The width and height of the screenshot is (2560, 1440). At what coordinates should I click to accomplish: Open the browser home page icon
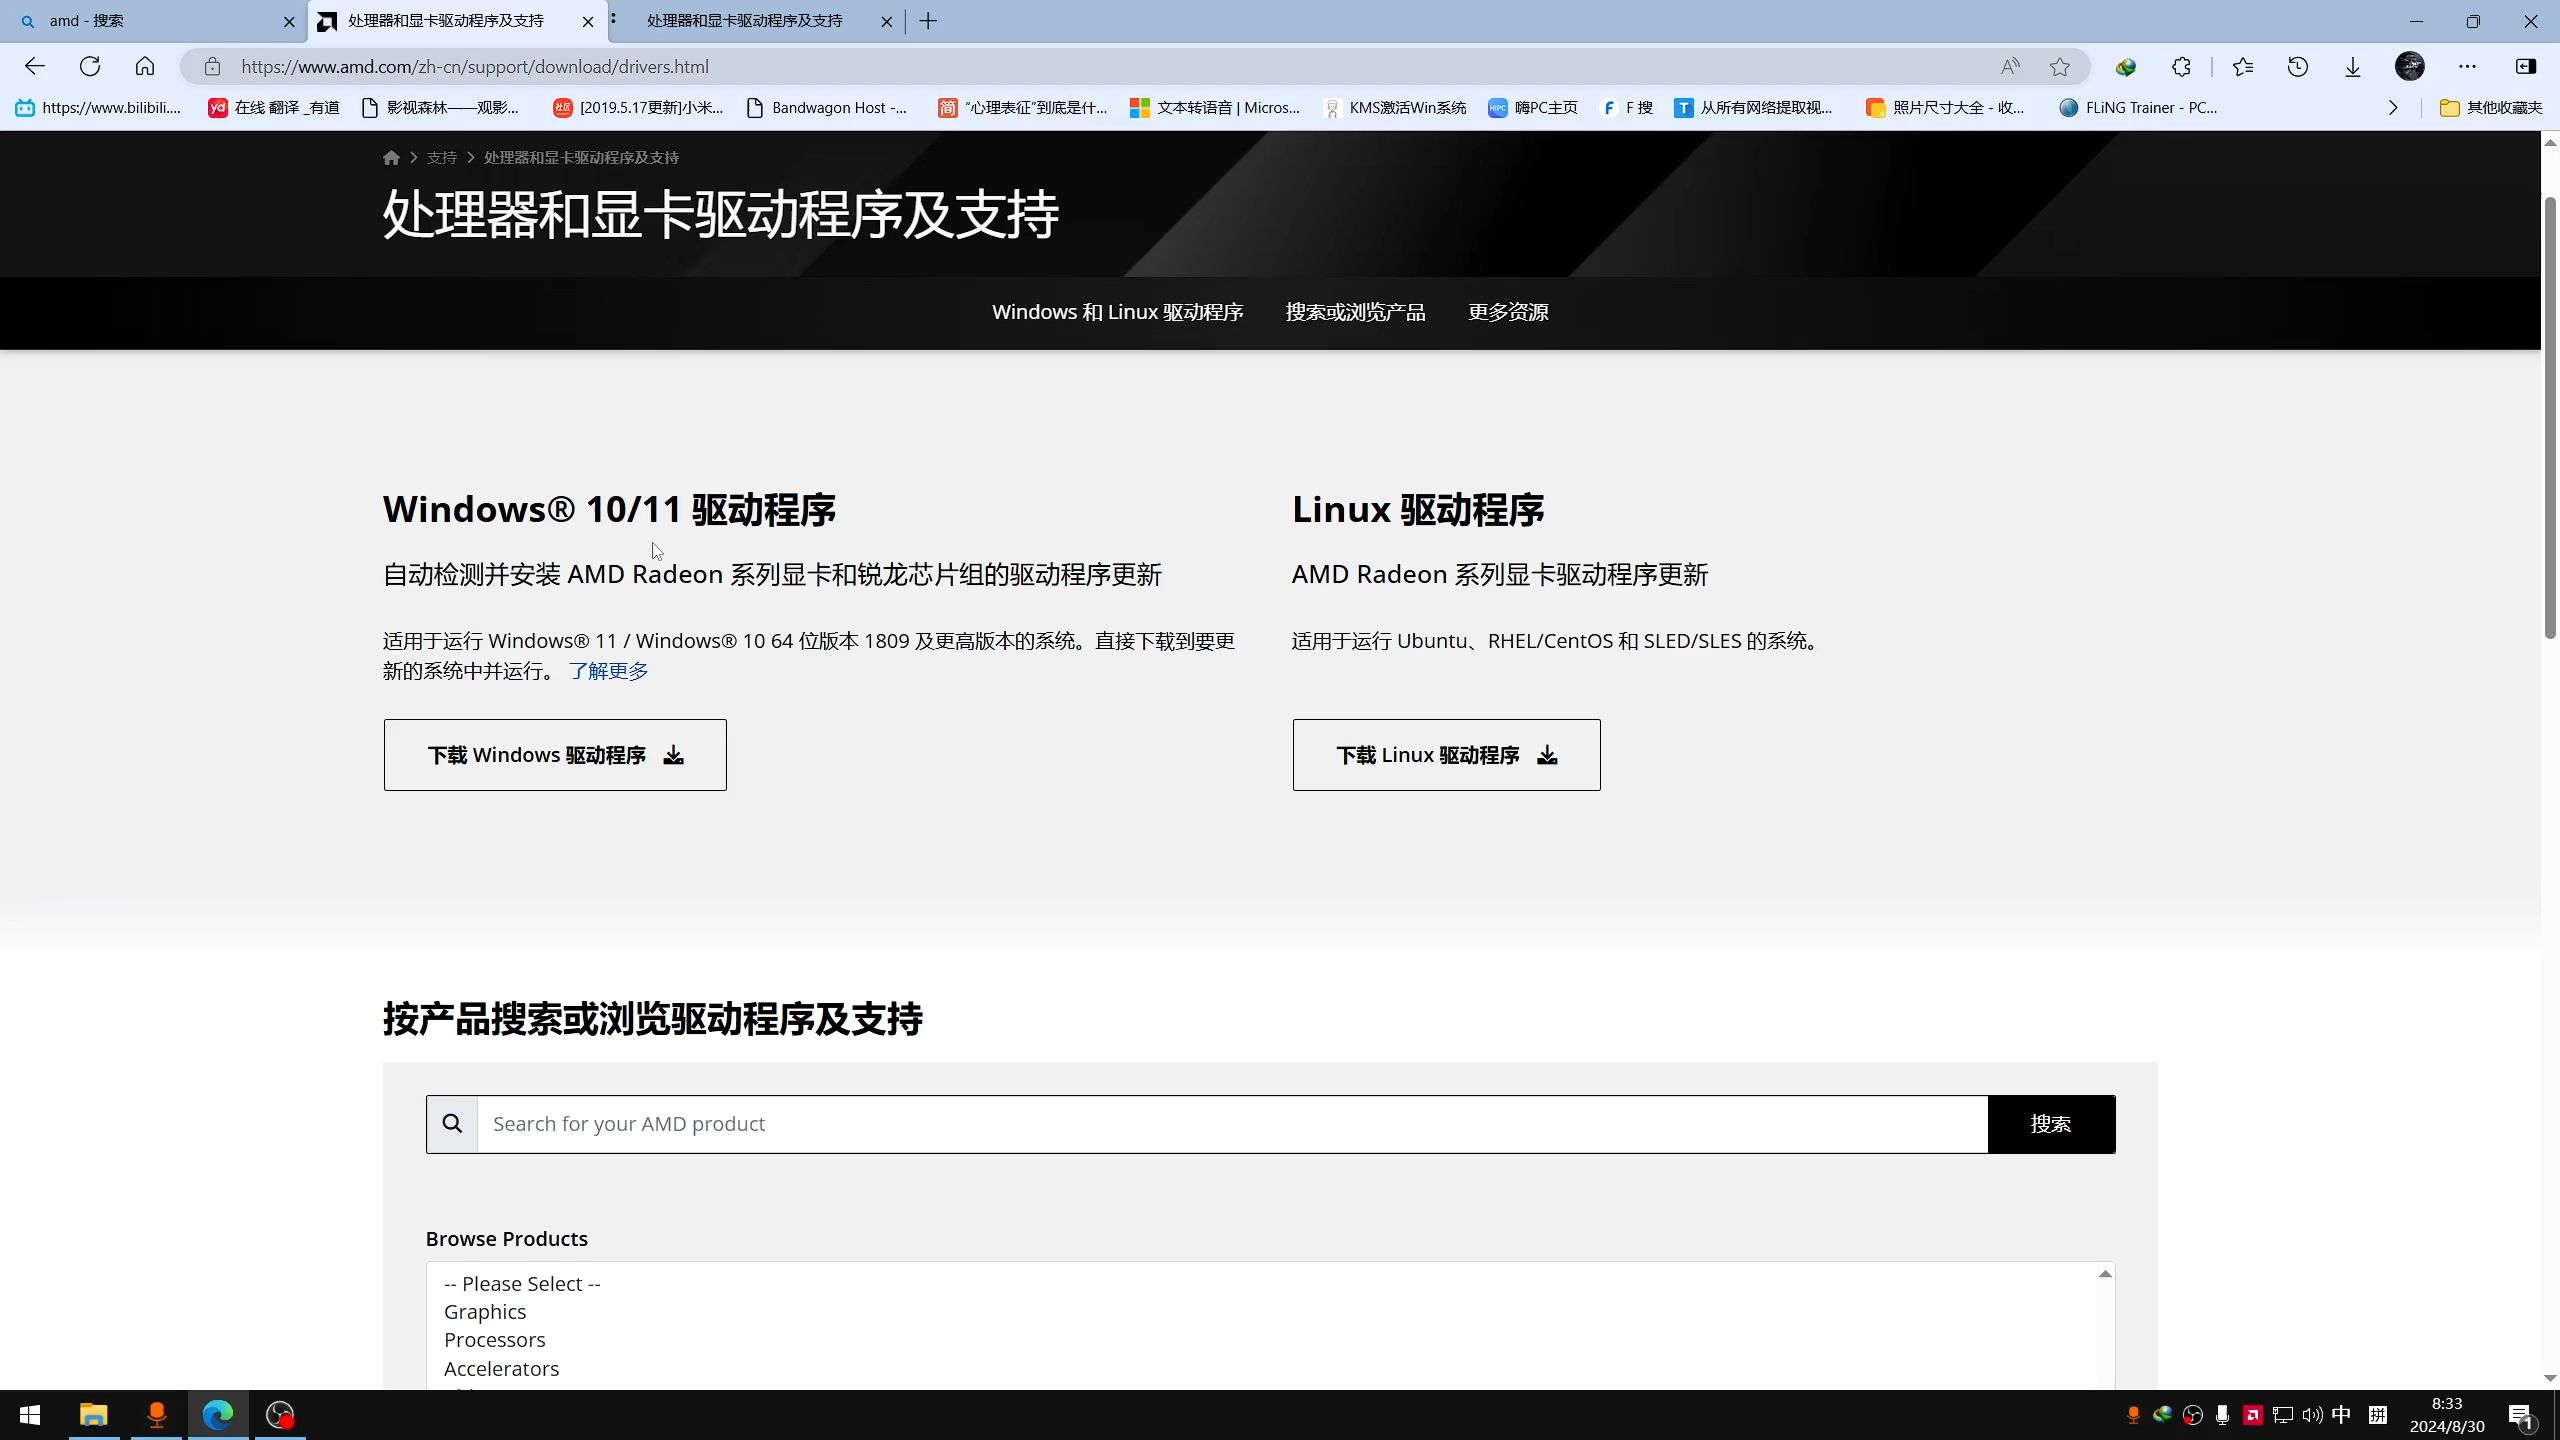(145, 66)
